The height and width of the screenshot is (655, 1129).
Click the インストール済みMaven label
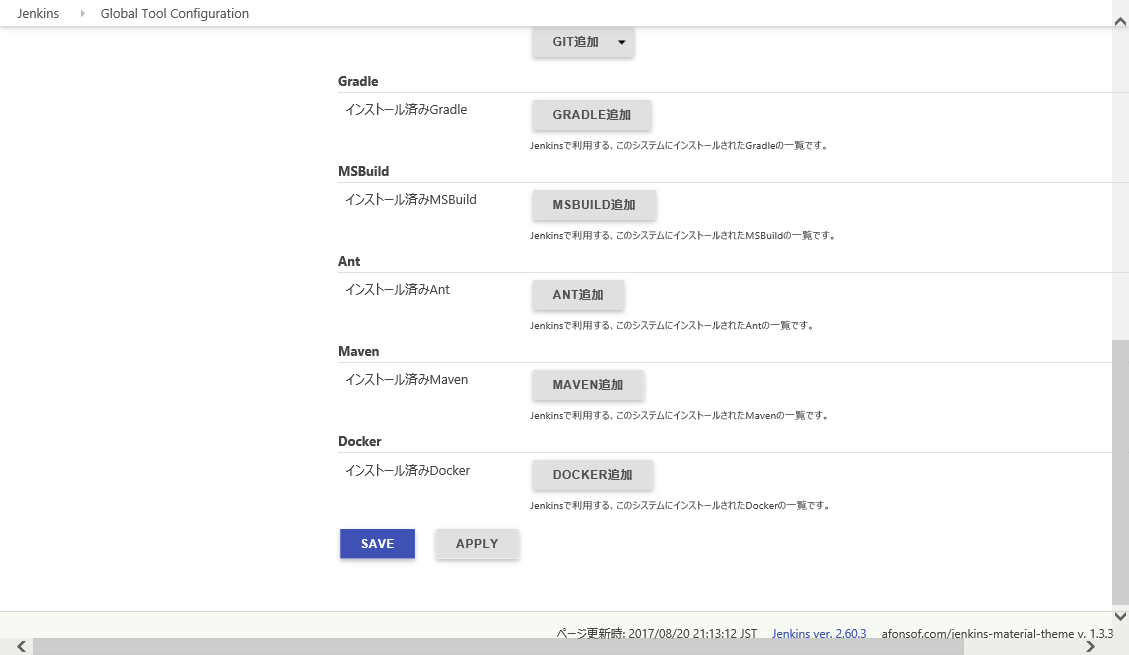[406, 379]
